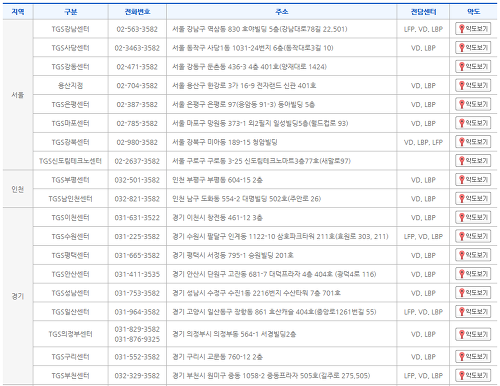This screenshot has height=386, width=500.
Task: Open 약도보기 map for TGS남인천센터
Action: click(473, 198)
